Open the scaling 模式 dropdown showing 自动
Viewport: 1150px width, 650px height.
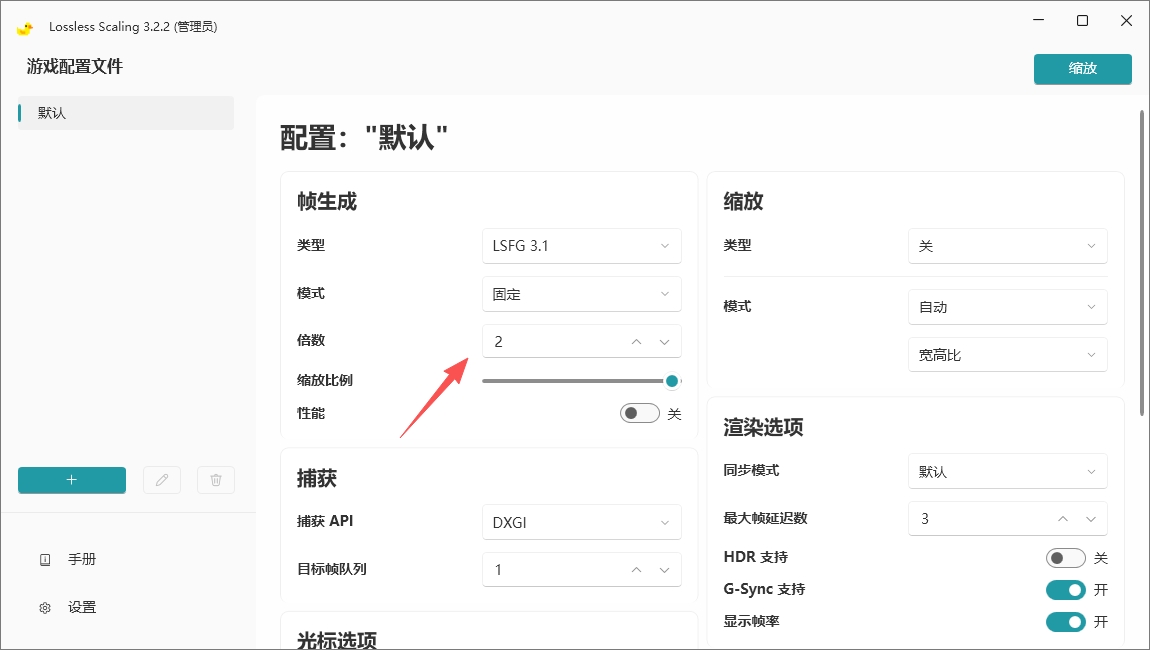tap(1008, 307)
